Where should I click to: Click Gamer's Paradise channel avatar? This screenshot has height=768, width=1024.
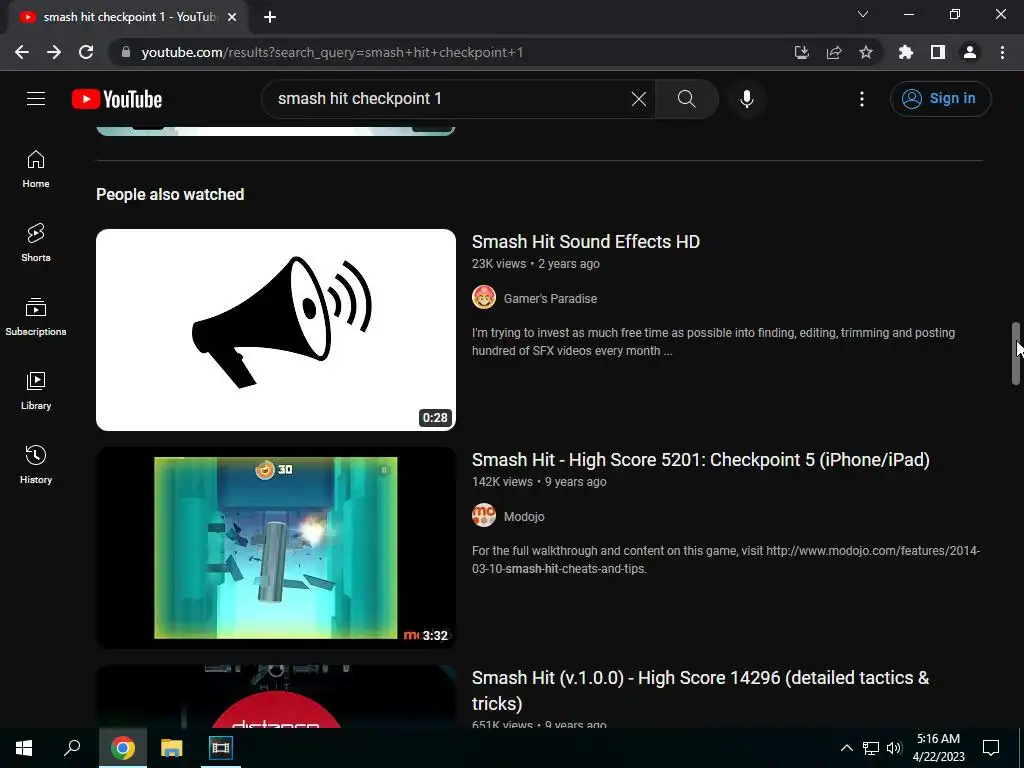[484, 298]
